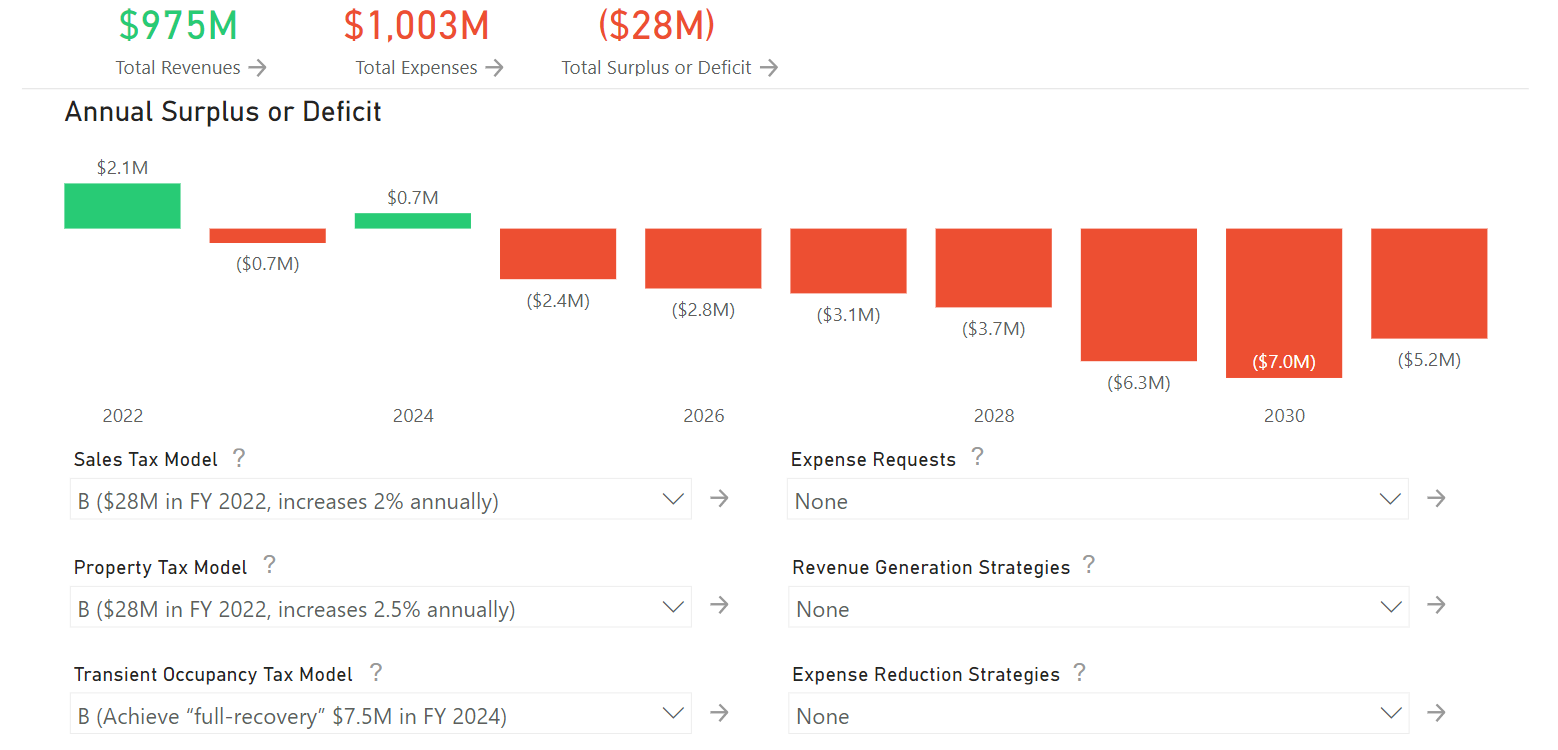Open help for Expense Requests
This screenshot has width=1558, height=750.
click(x=977, y=457)
